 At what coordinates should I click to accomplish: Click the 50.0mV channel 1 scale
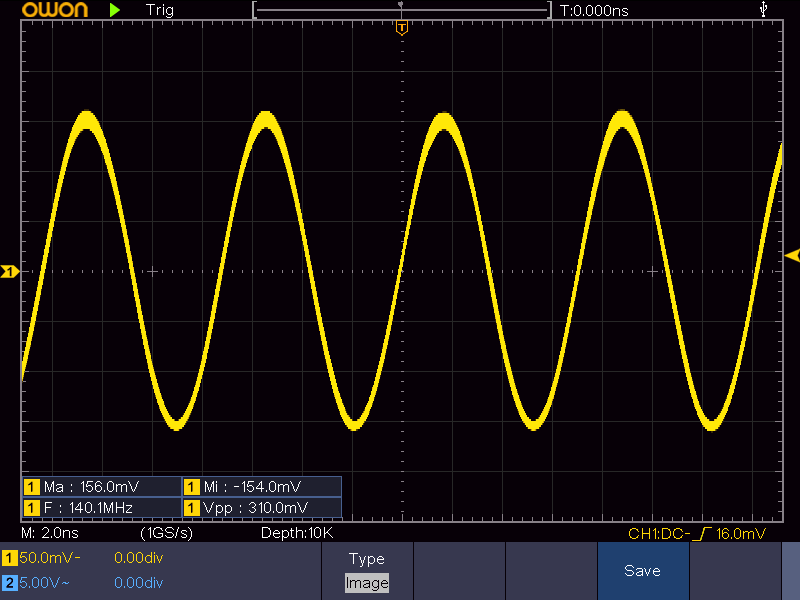coord(49,558)
